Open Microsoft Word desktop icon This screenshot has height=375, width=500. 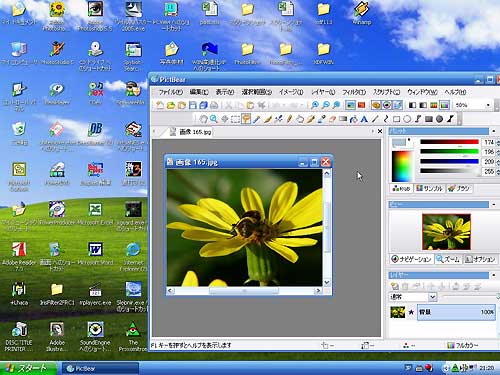95,253
